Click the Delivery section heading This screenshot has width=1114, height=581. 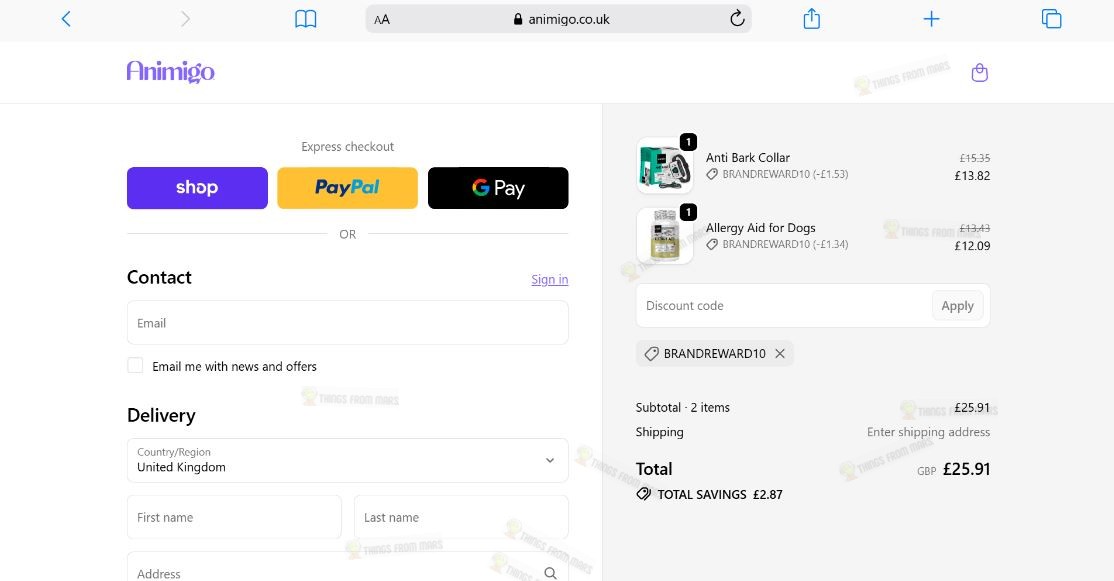pyautogui.click(x=161, y=416)
